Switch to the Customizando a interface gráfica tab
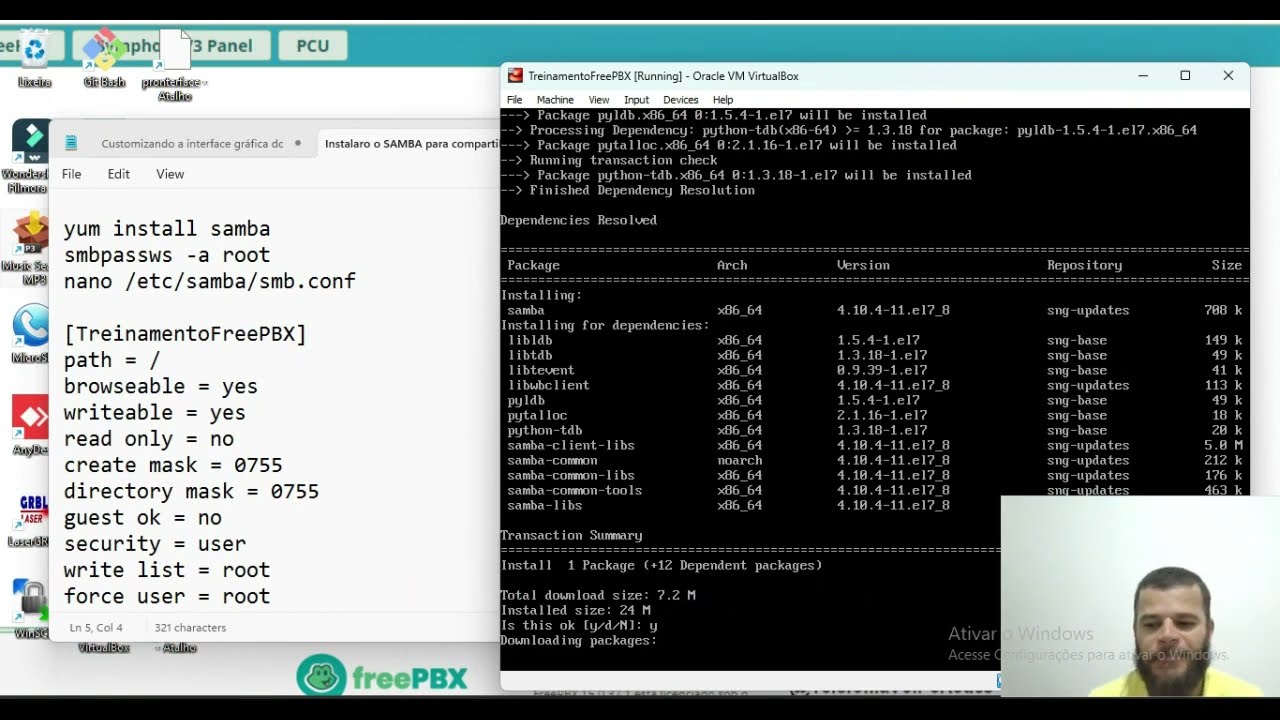Viewport: 1280px width, 720px height. [192, 143]
